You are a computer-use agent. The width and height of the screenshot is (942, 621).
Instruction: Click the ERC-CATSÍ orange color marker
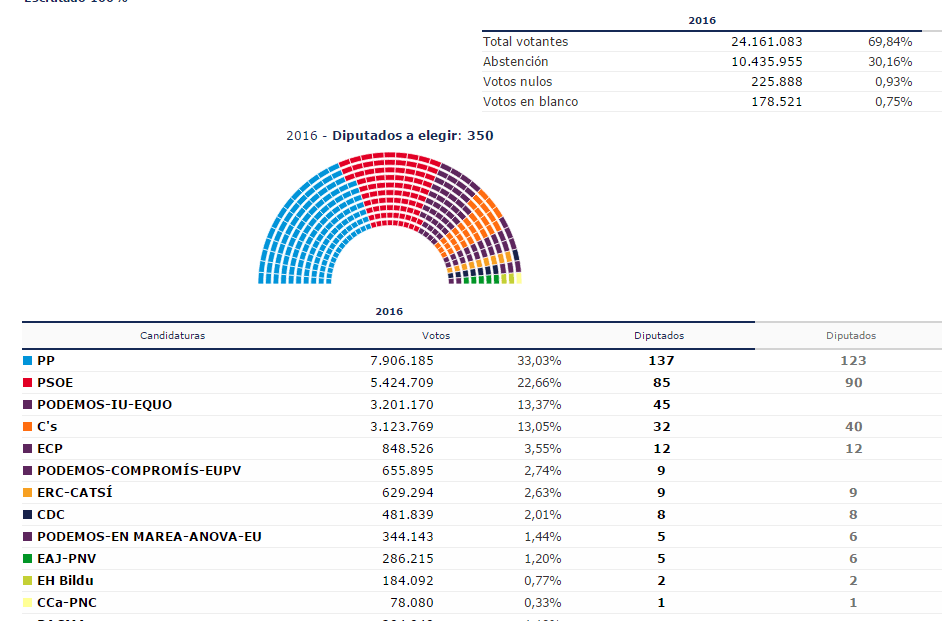point(28,492)
